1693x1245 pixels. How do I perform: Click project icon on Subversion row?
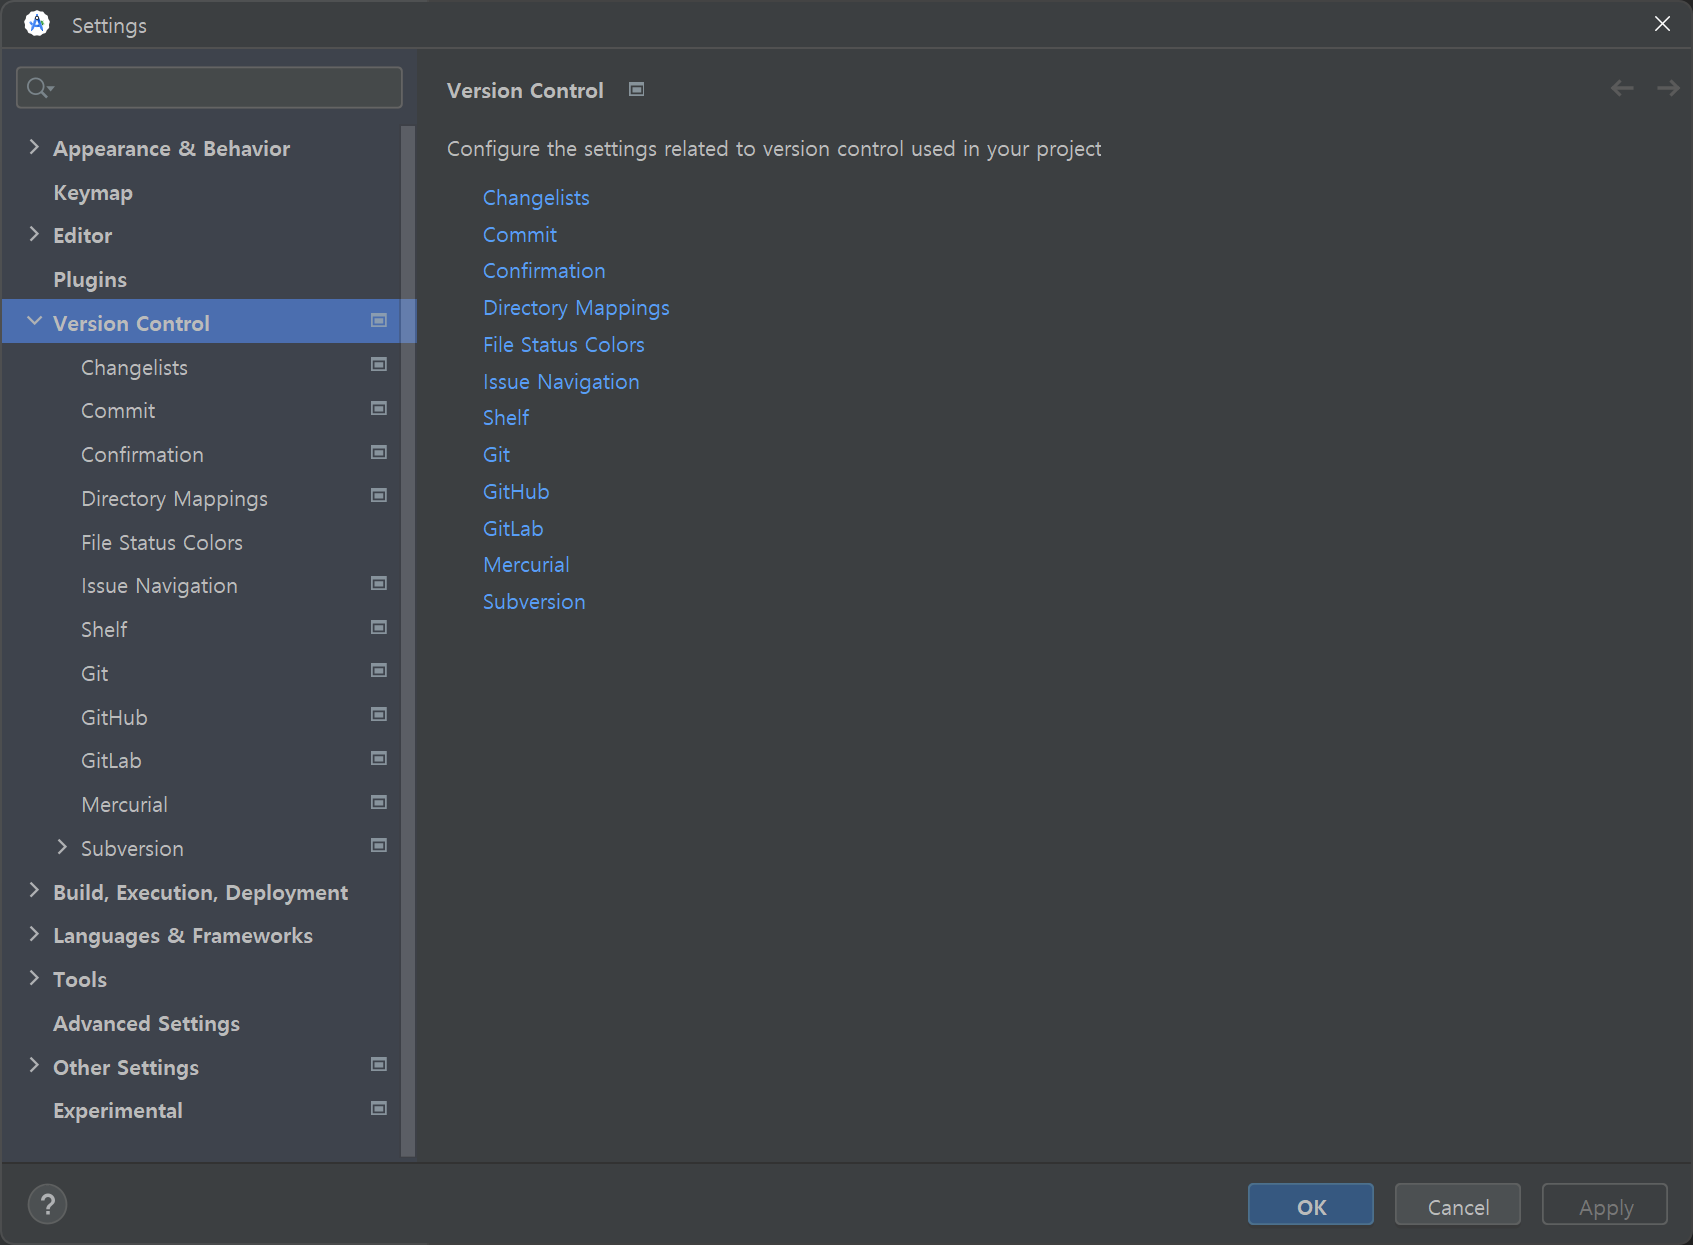379,846
